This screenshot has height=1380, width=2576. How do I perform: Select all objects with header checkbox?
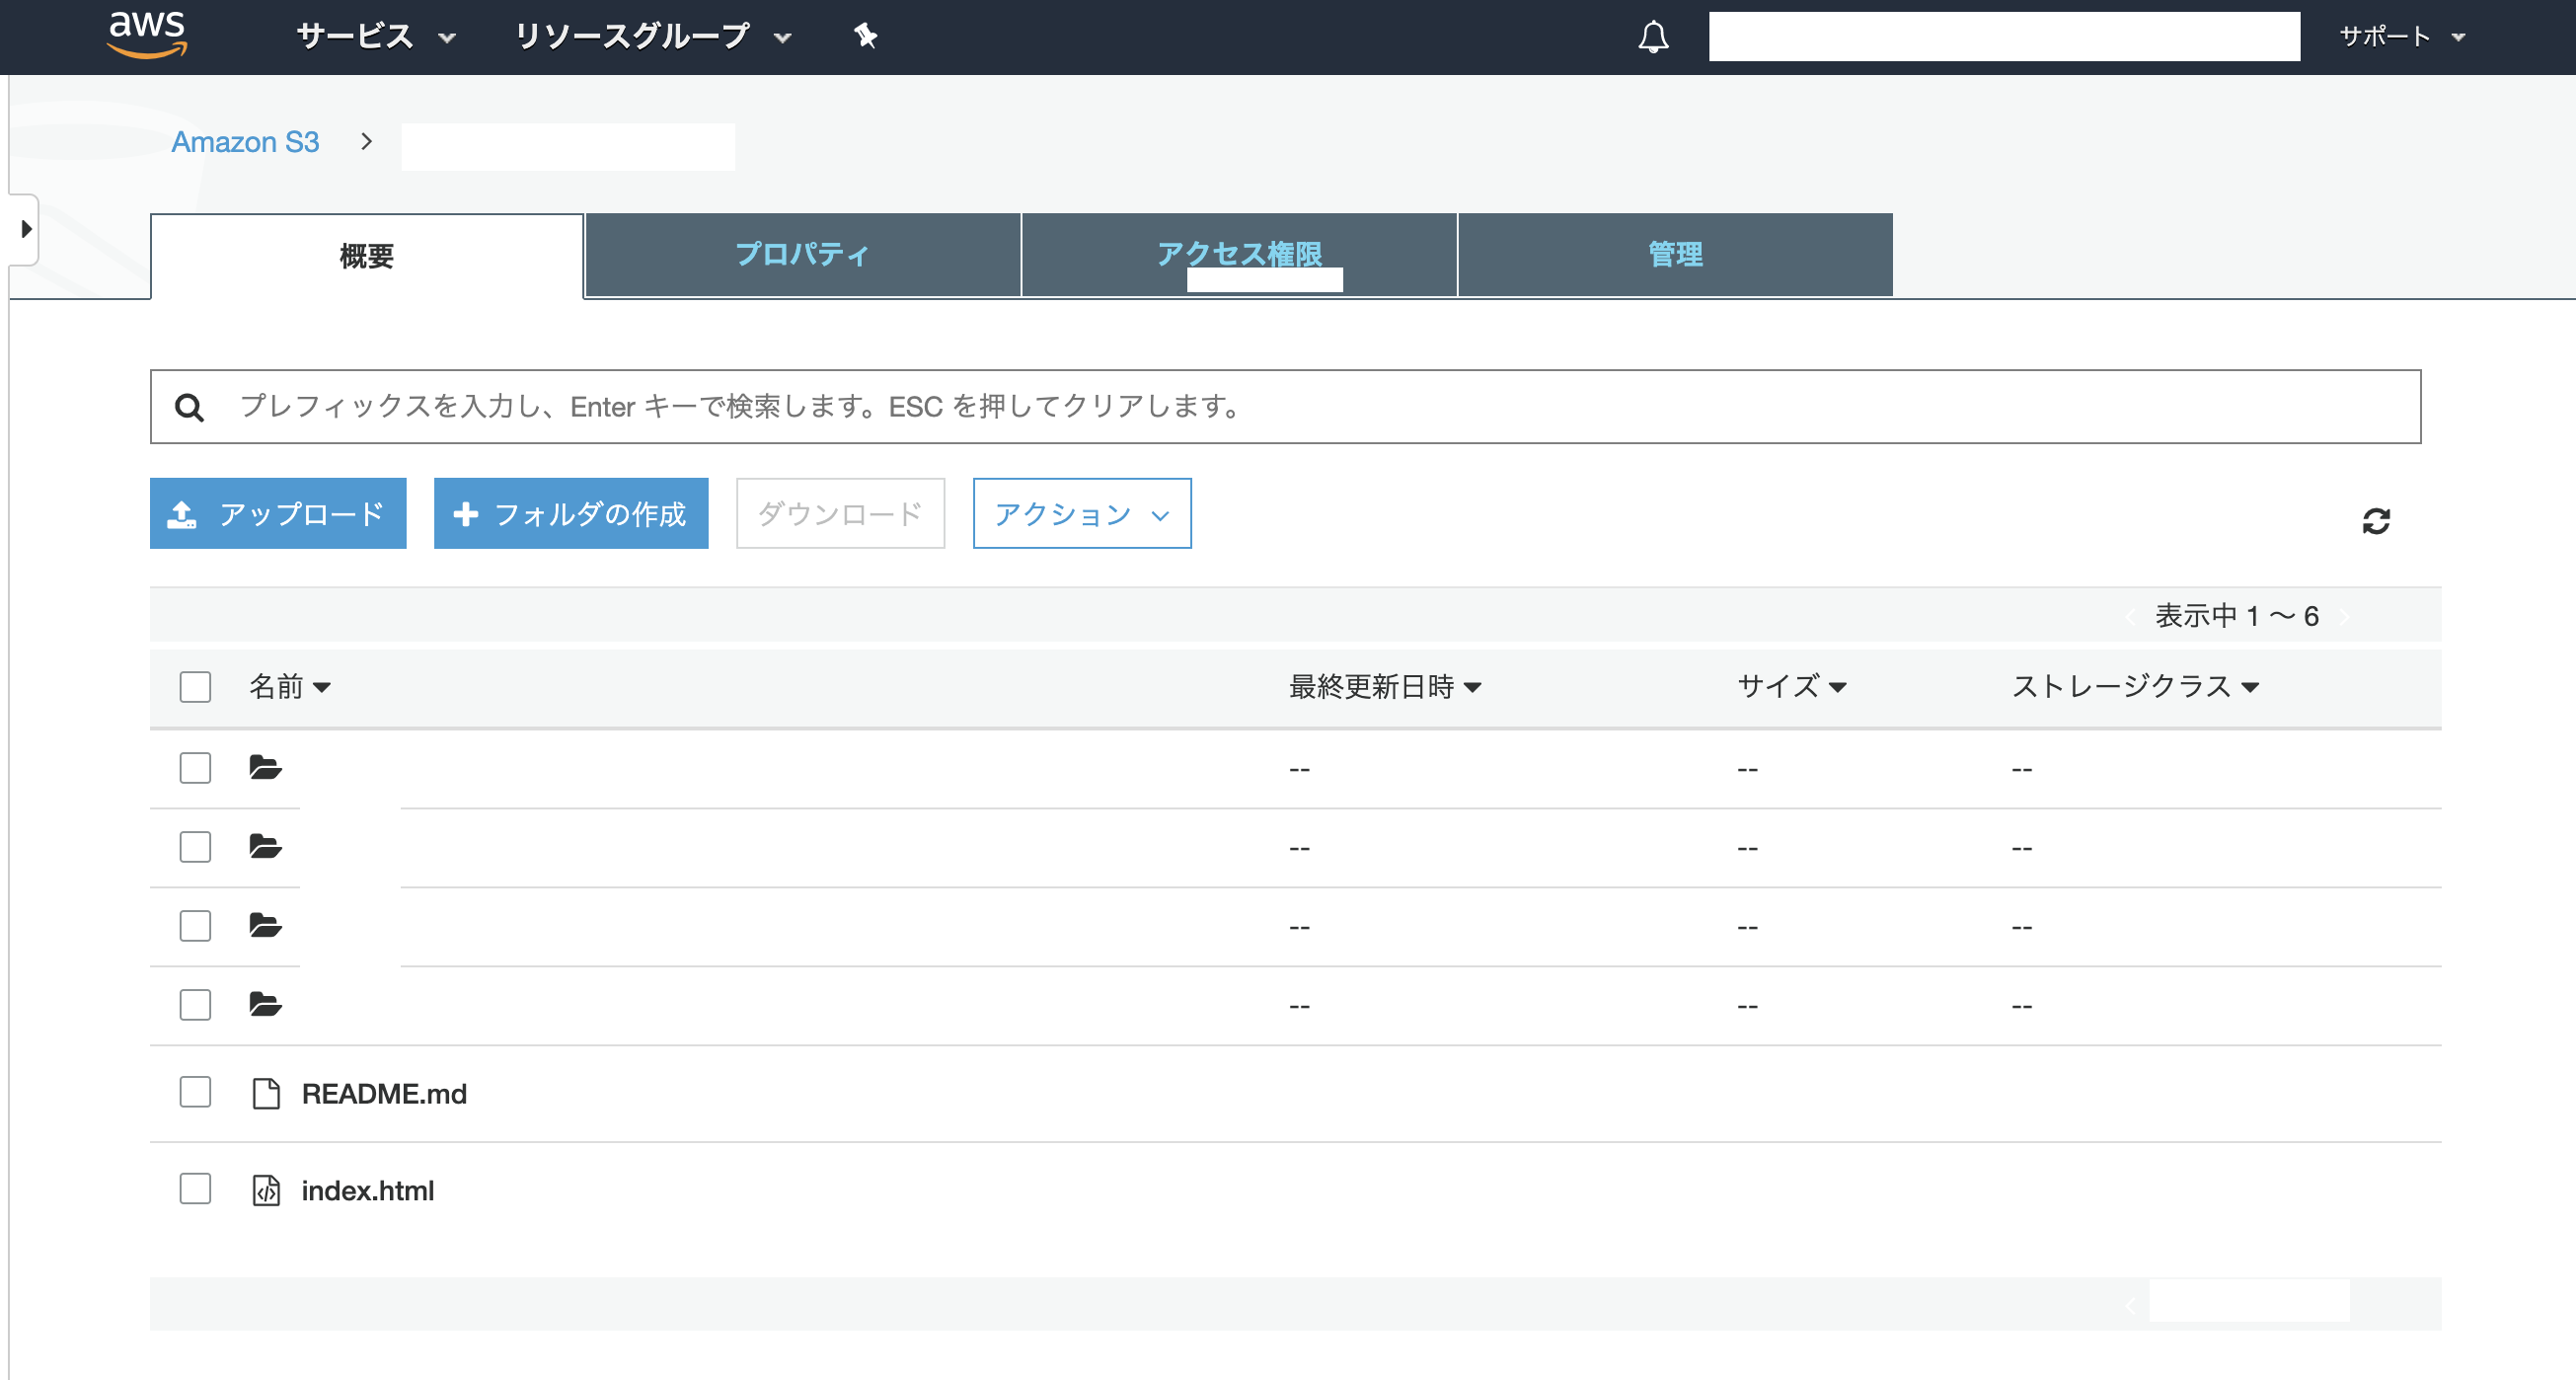pos(195,687)
